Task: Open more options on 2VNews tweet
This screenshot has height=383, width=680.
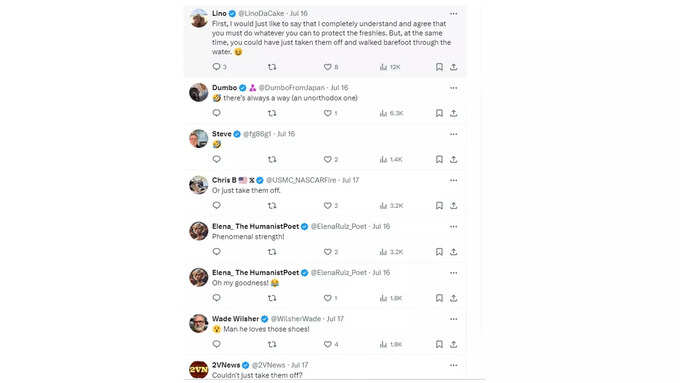Action: click(x=453, y=365)
